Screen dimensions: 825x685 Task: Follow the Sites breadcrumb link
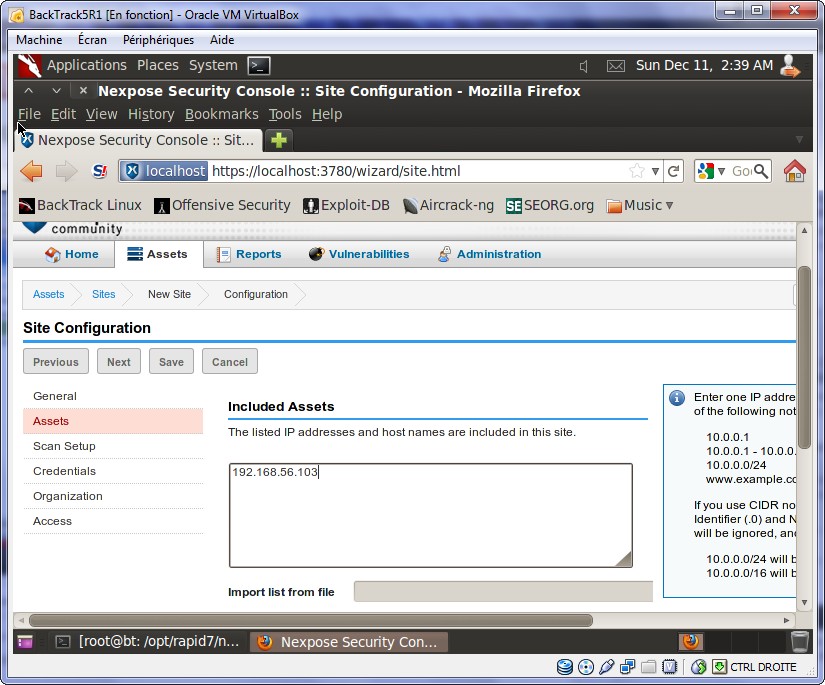104,294
